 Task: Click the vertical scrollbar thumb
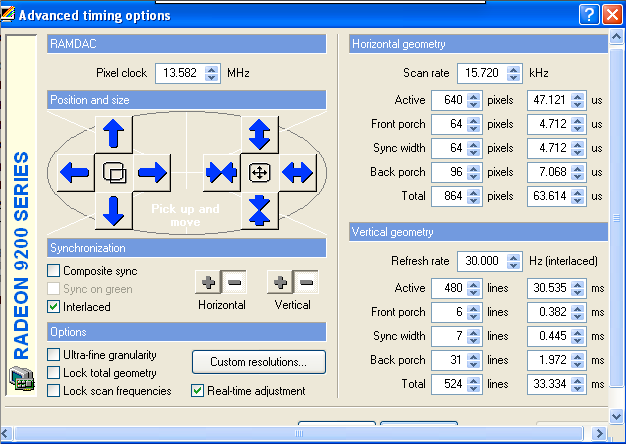tap(616, 218)
